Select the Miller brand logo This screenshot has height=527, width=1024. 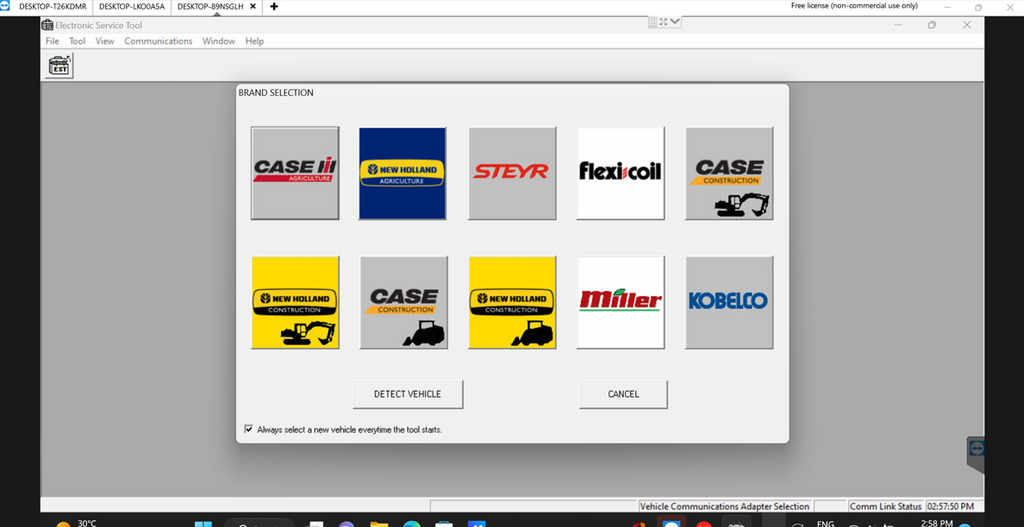pos(620,302)
